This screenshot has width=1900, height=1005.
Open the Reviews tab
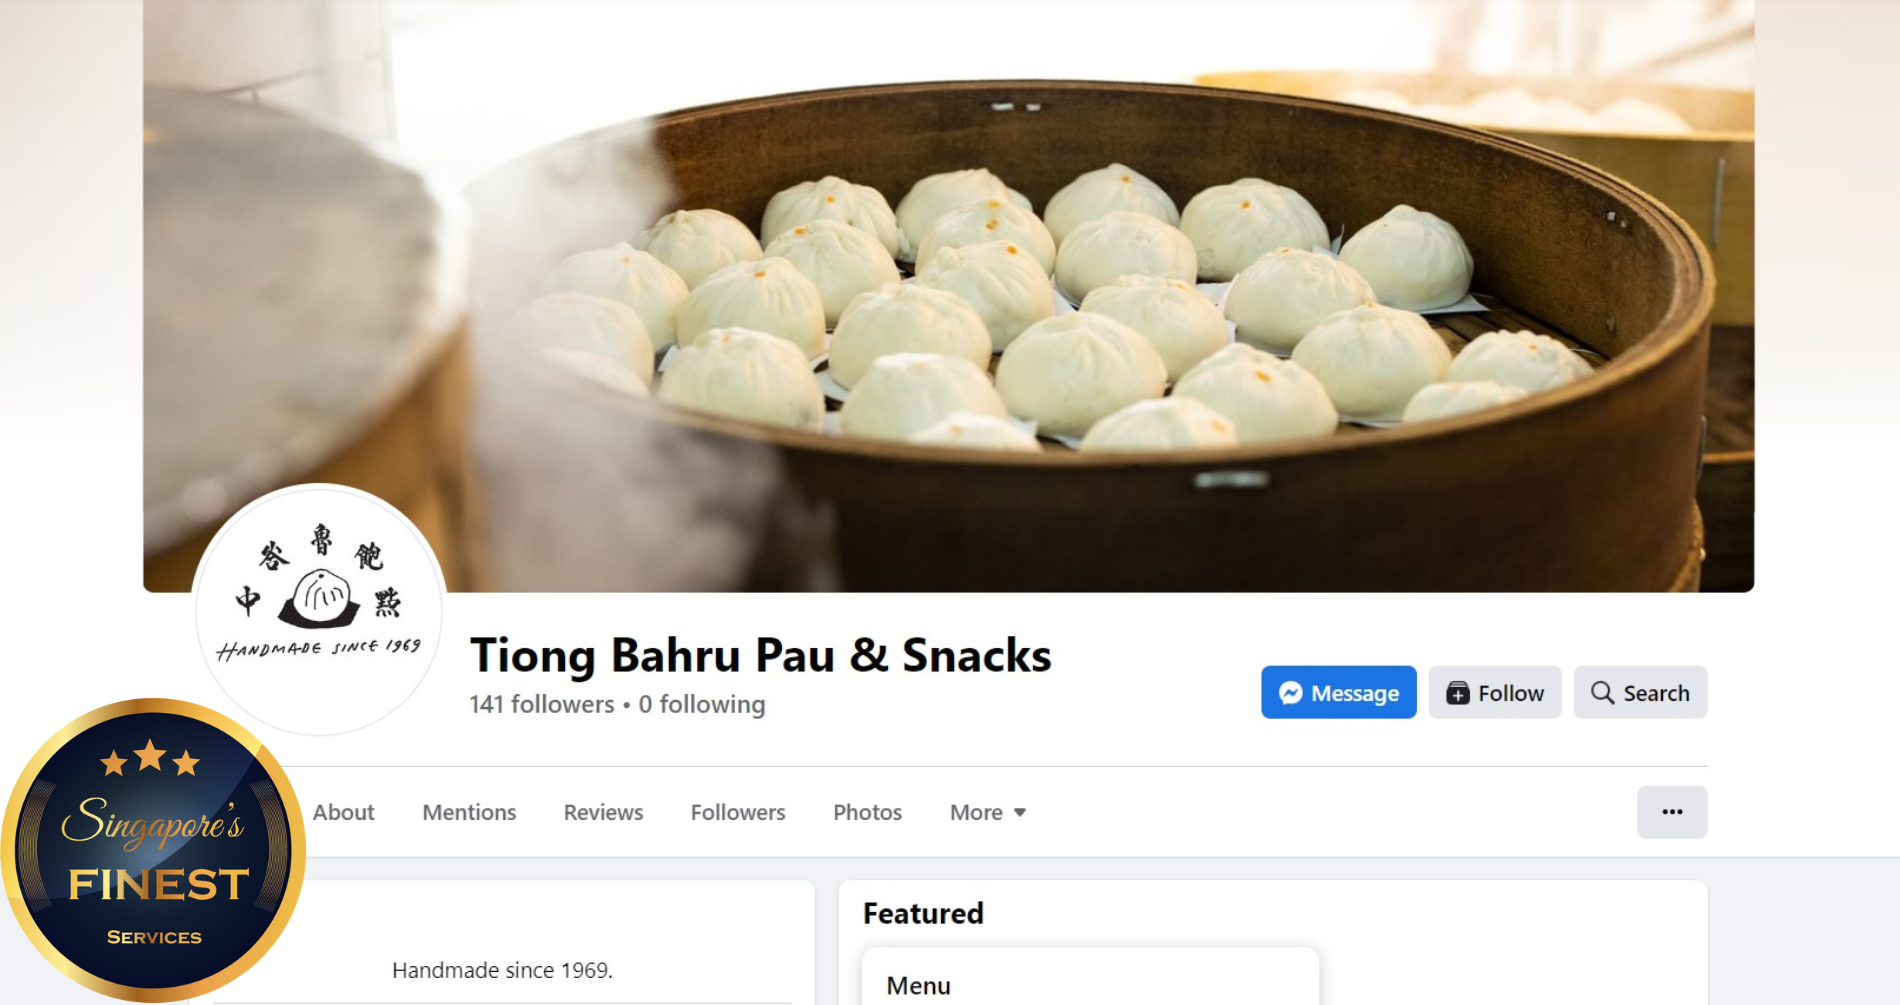603,812
